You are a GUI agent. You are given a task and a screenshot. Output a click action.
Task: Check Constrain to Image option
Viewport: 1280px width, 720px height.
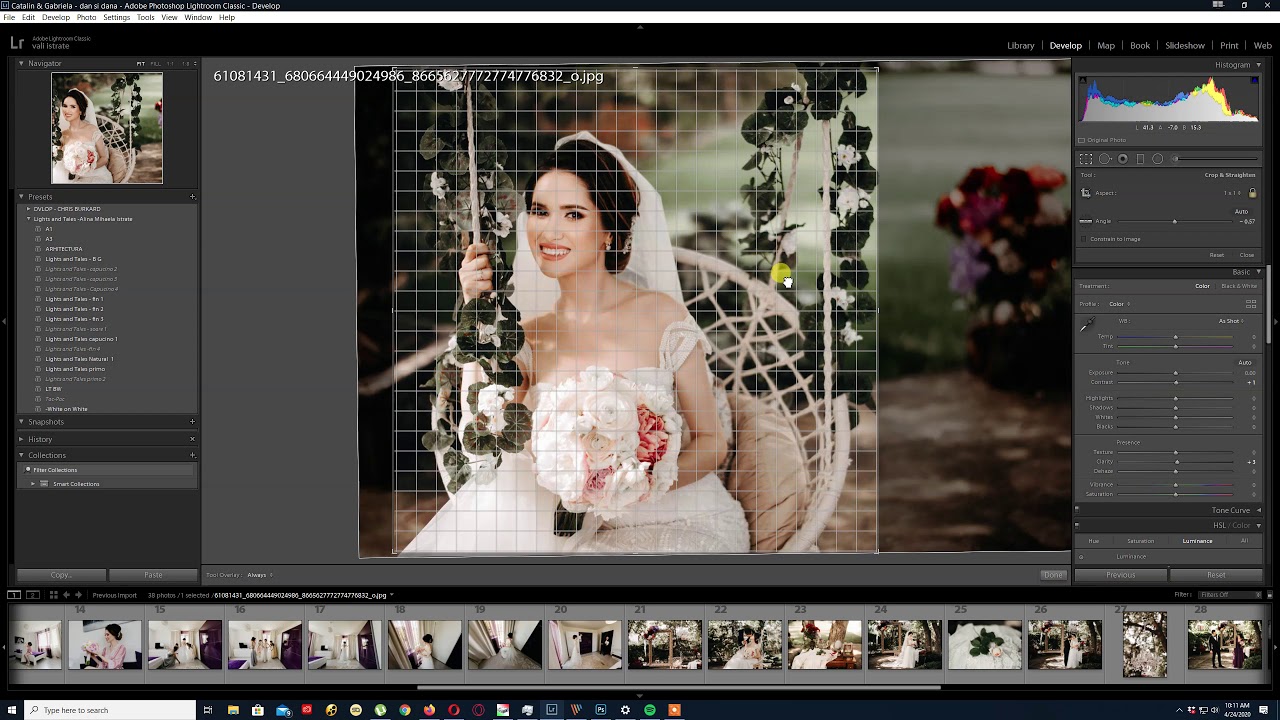(1083, 239)
